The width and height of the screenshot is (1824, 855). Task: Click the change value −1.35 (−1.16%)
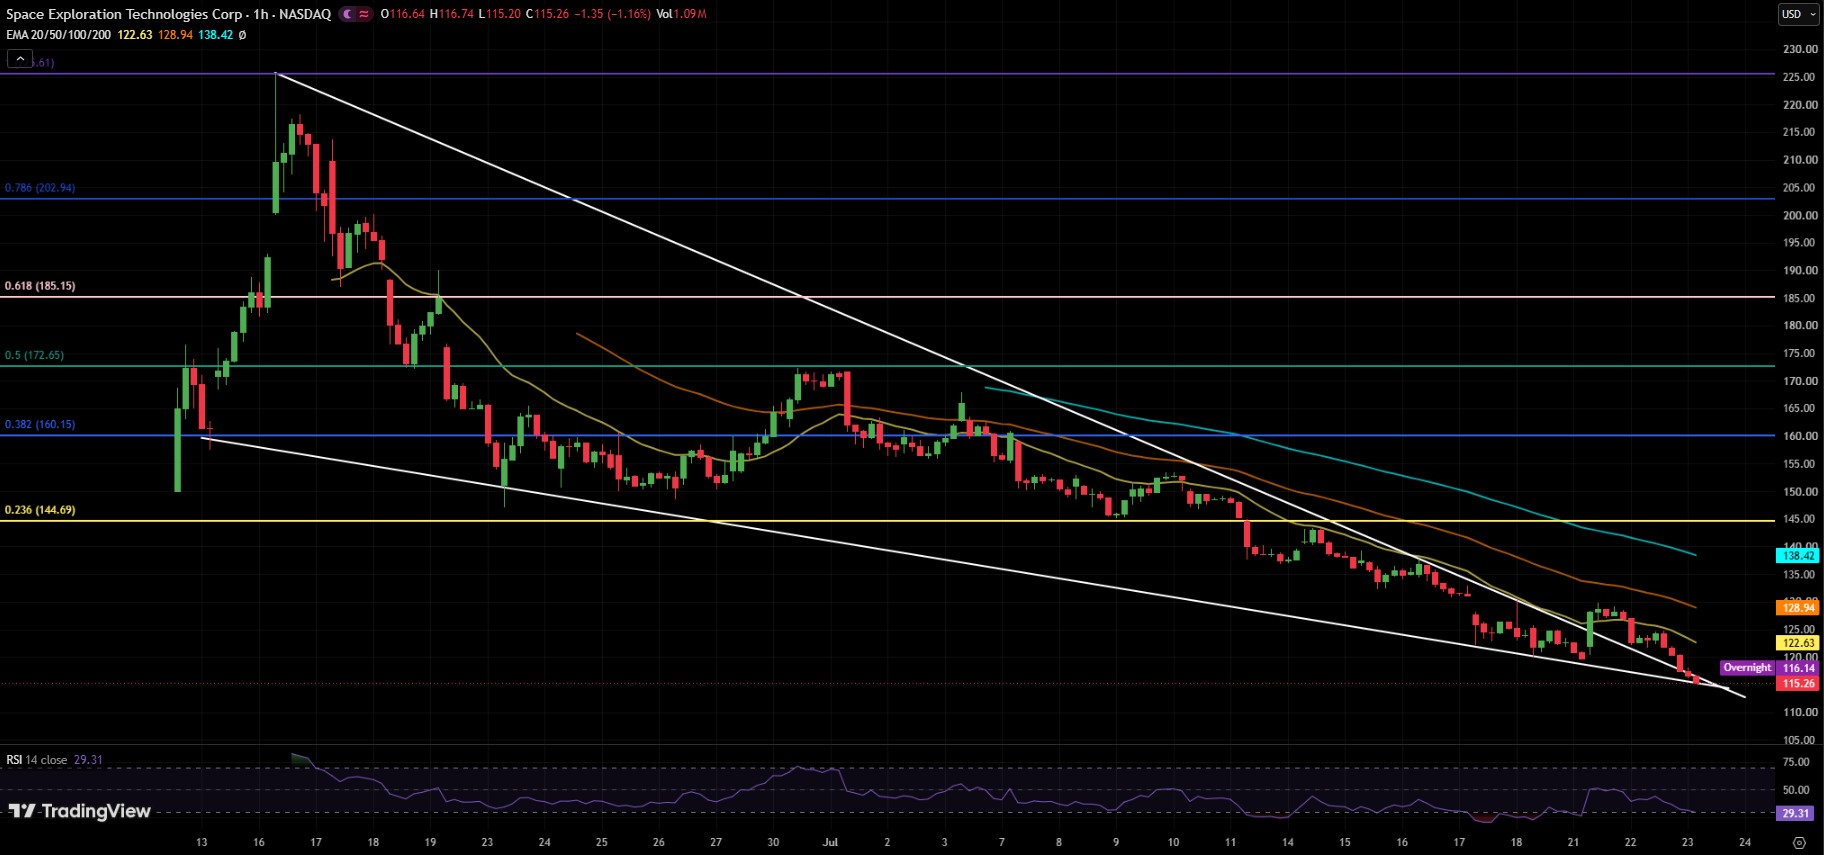tap(613, 14)
